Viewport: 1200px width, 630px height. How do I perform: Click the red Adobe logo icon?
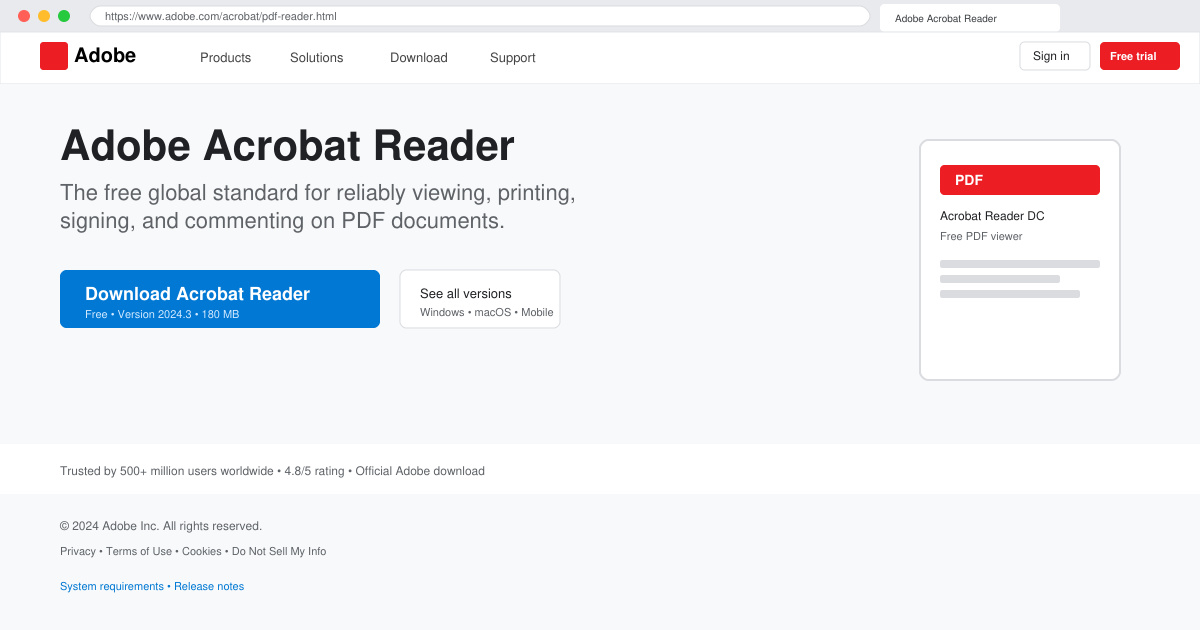point(54,56)
